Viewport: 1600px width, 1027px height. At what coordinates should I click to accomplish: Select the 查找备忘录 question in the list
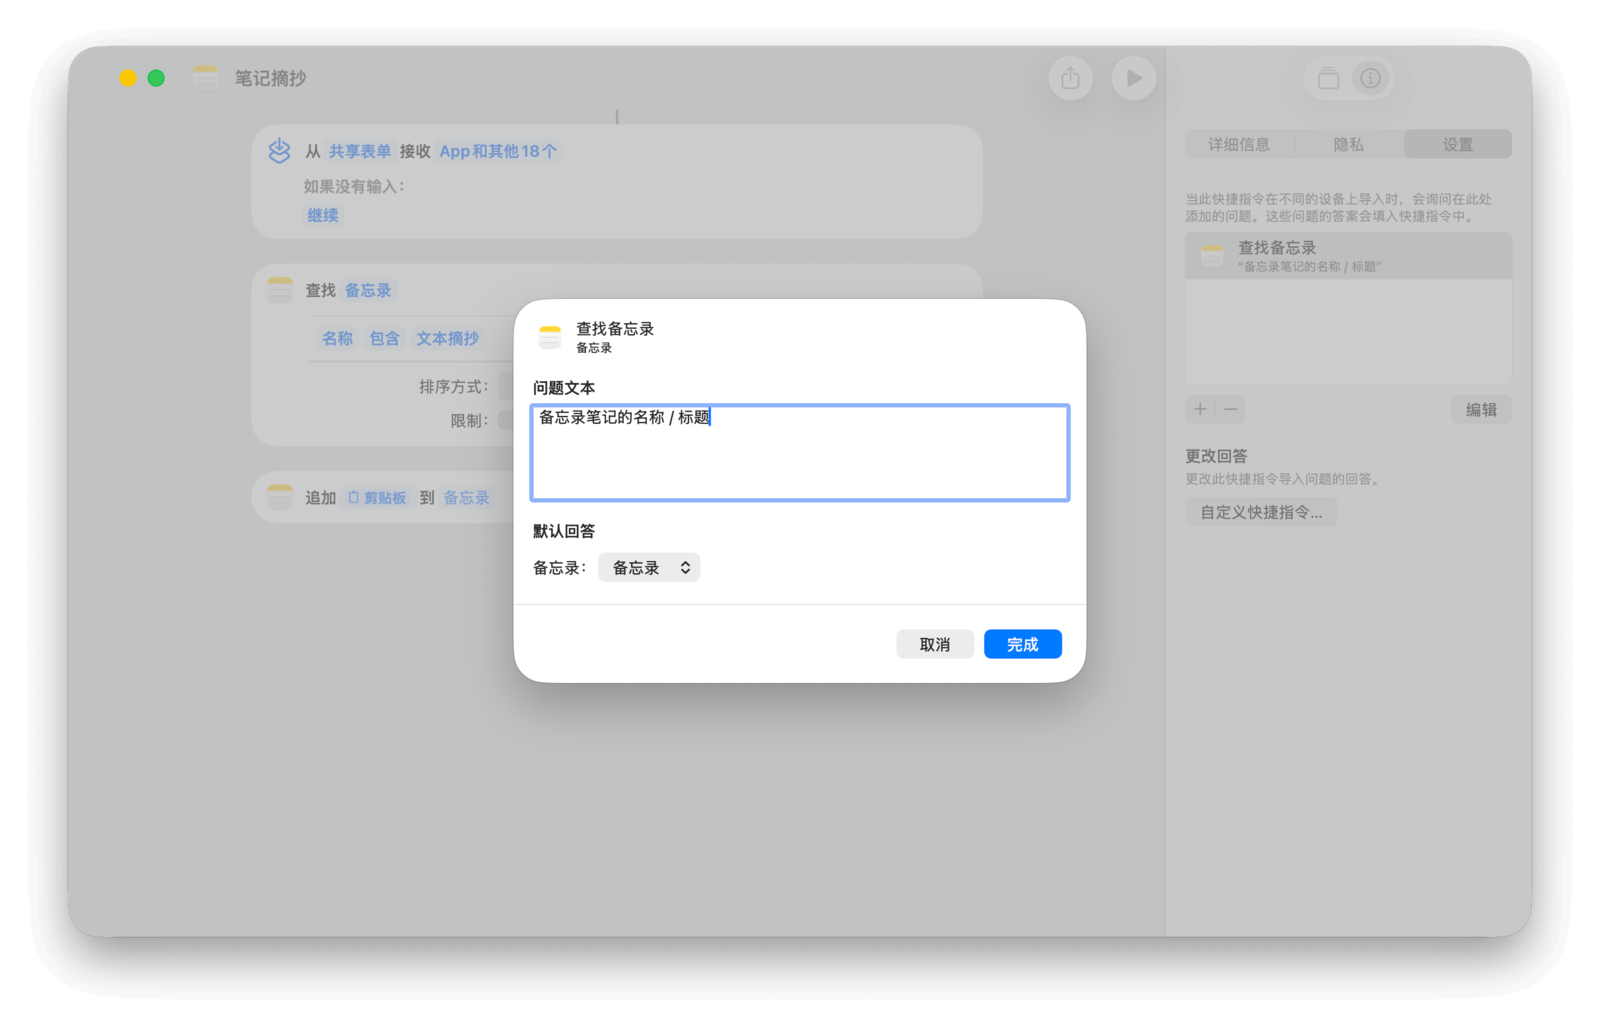[1347, 256]
